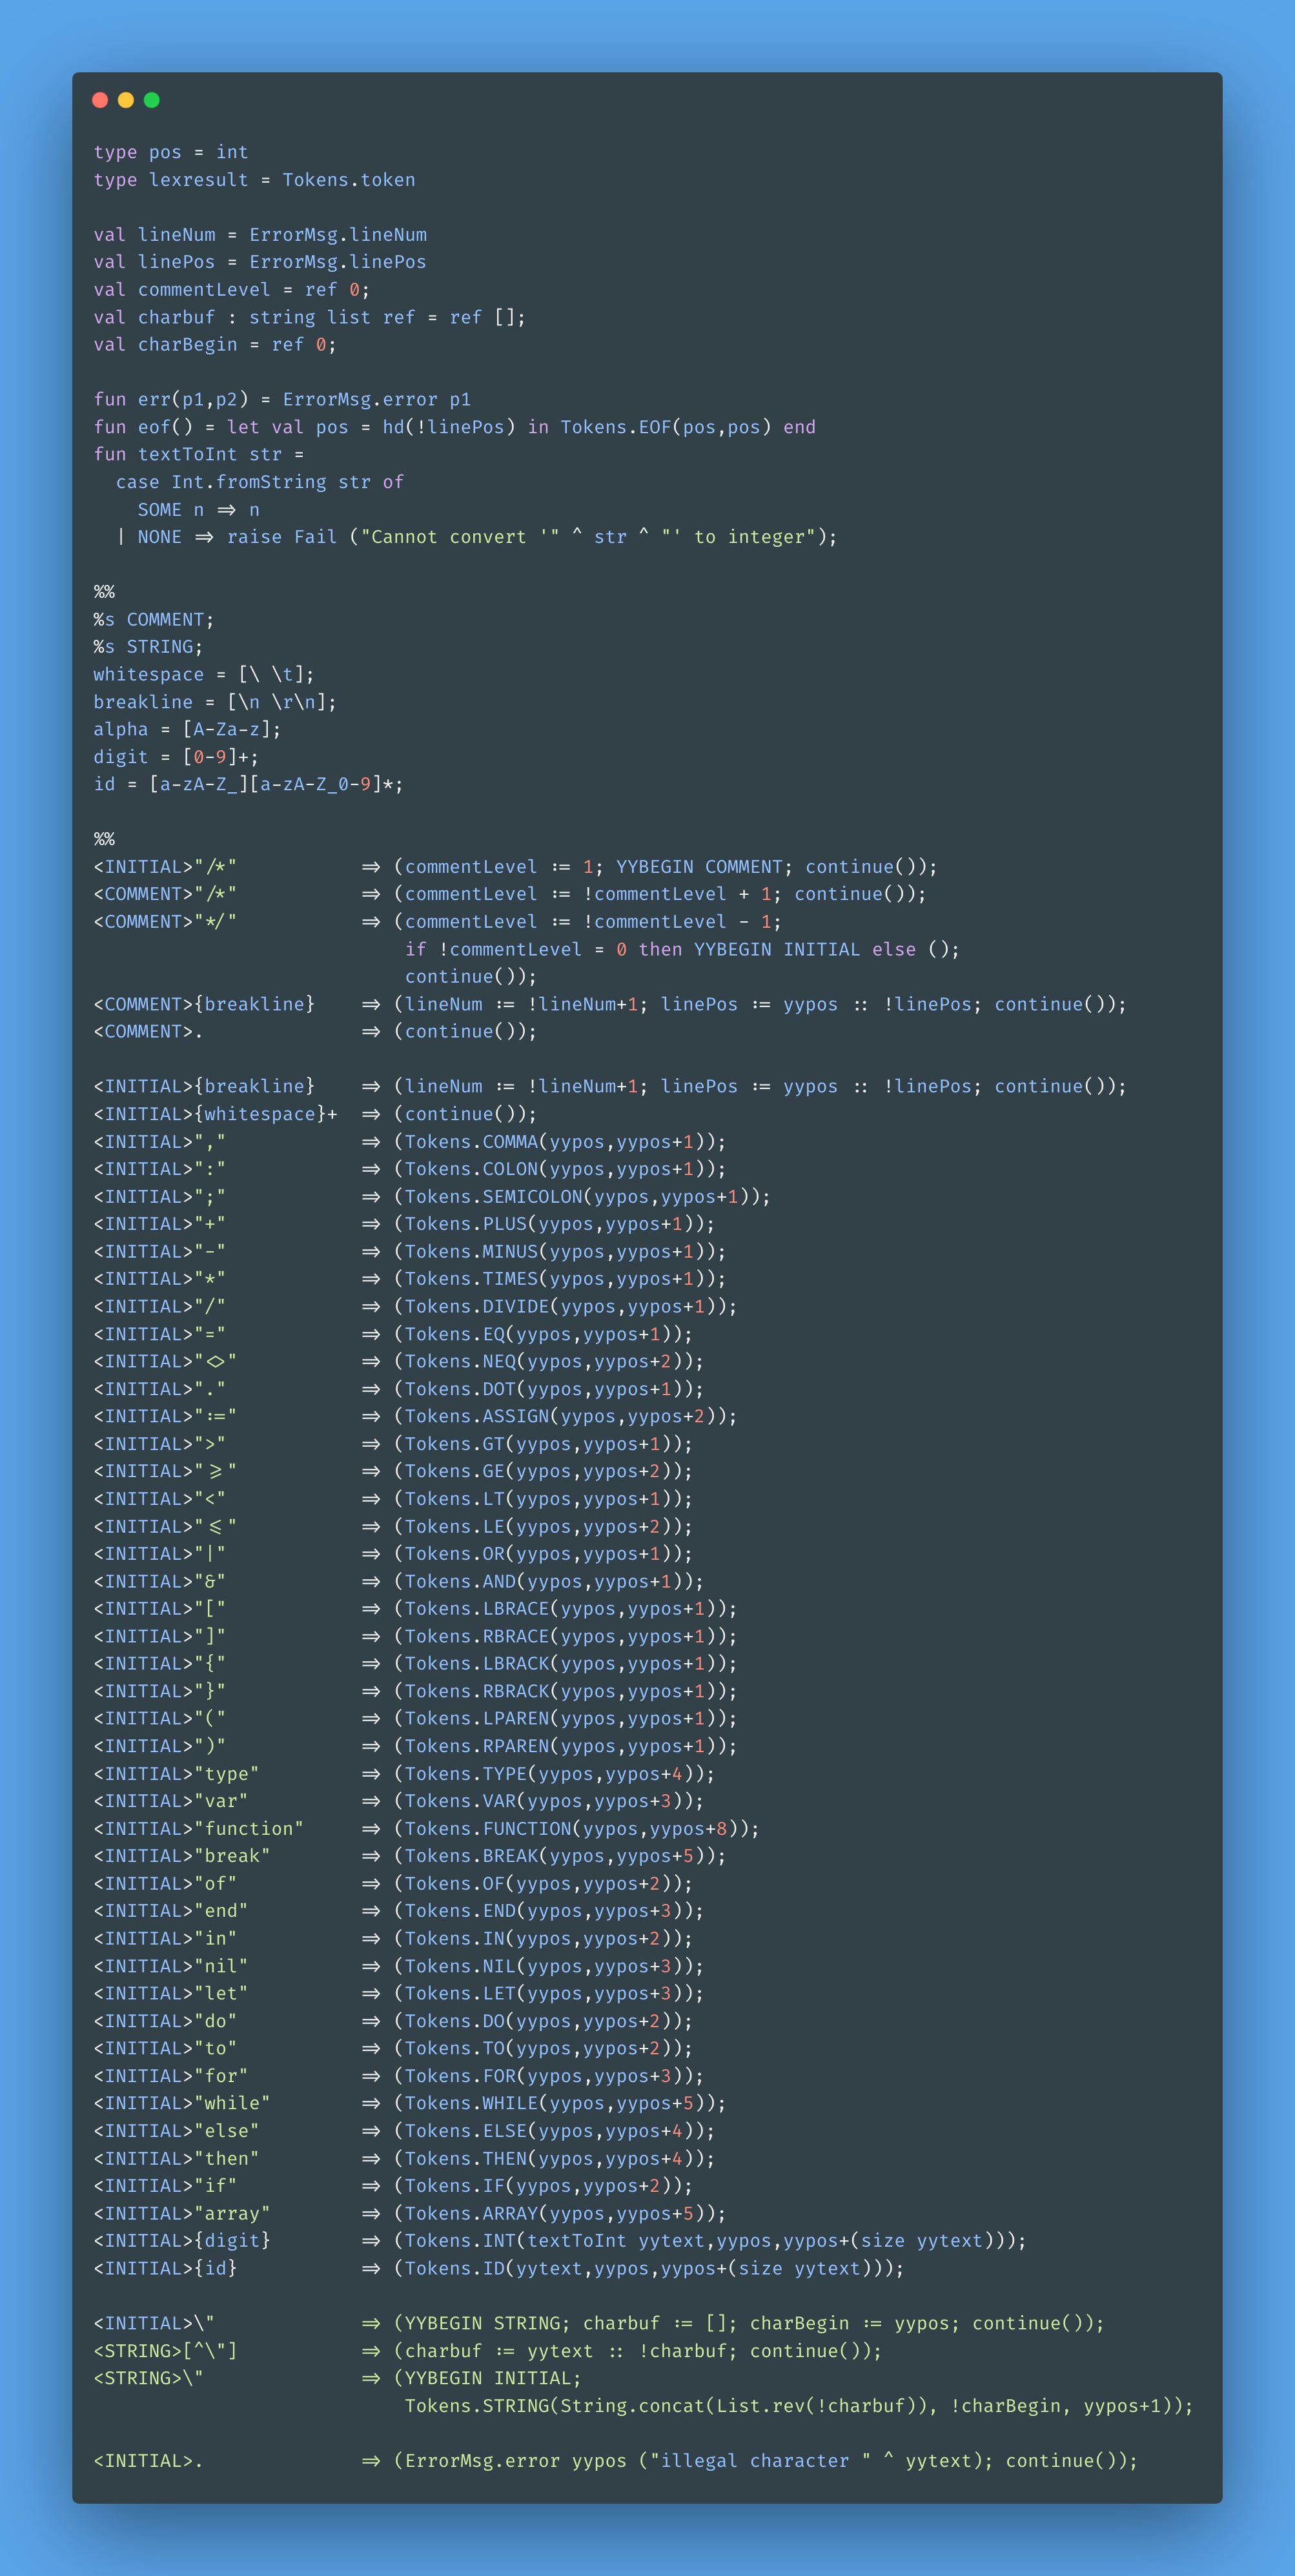Click the Tokens.ELSE rule
The height and width of the screenshot is (2576, 1295).
click(404, 2131)
